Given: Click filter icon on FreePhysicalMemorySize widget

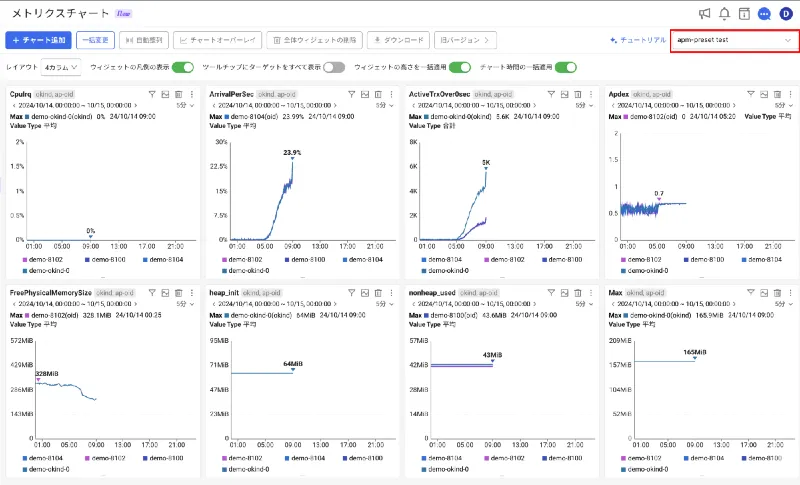Looking at the screenshot, I should click(152, 293).
